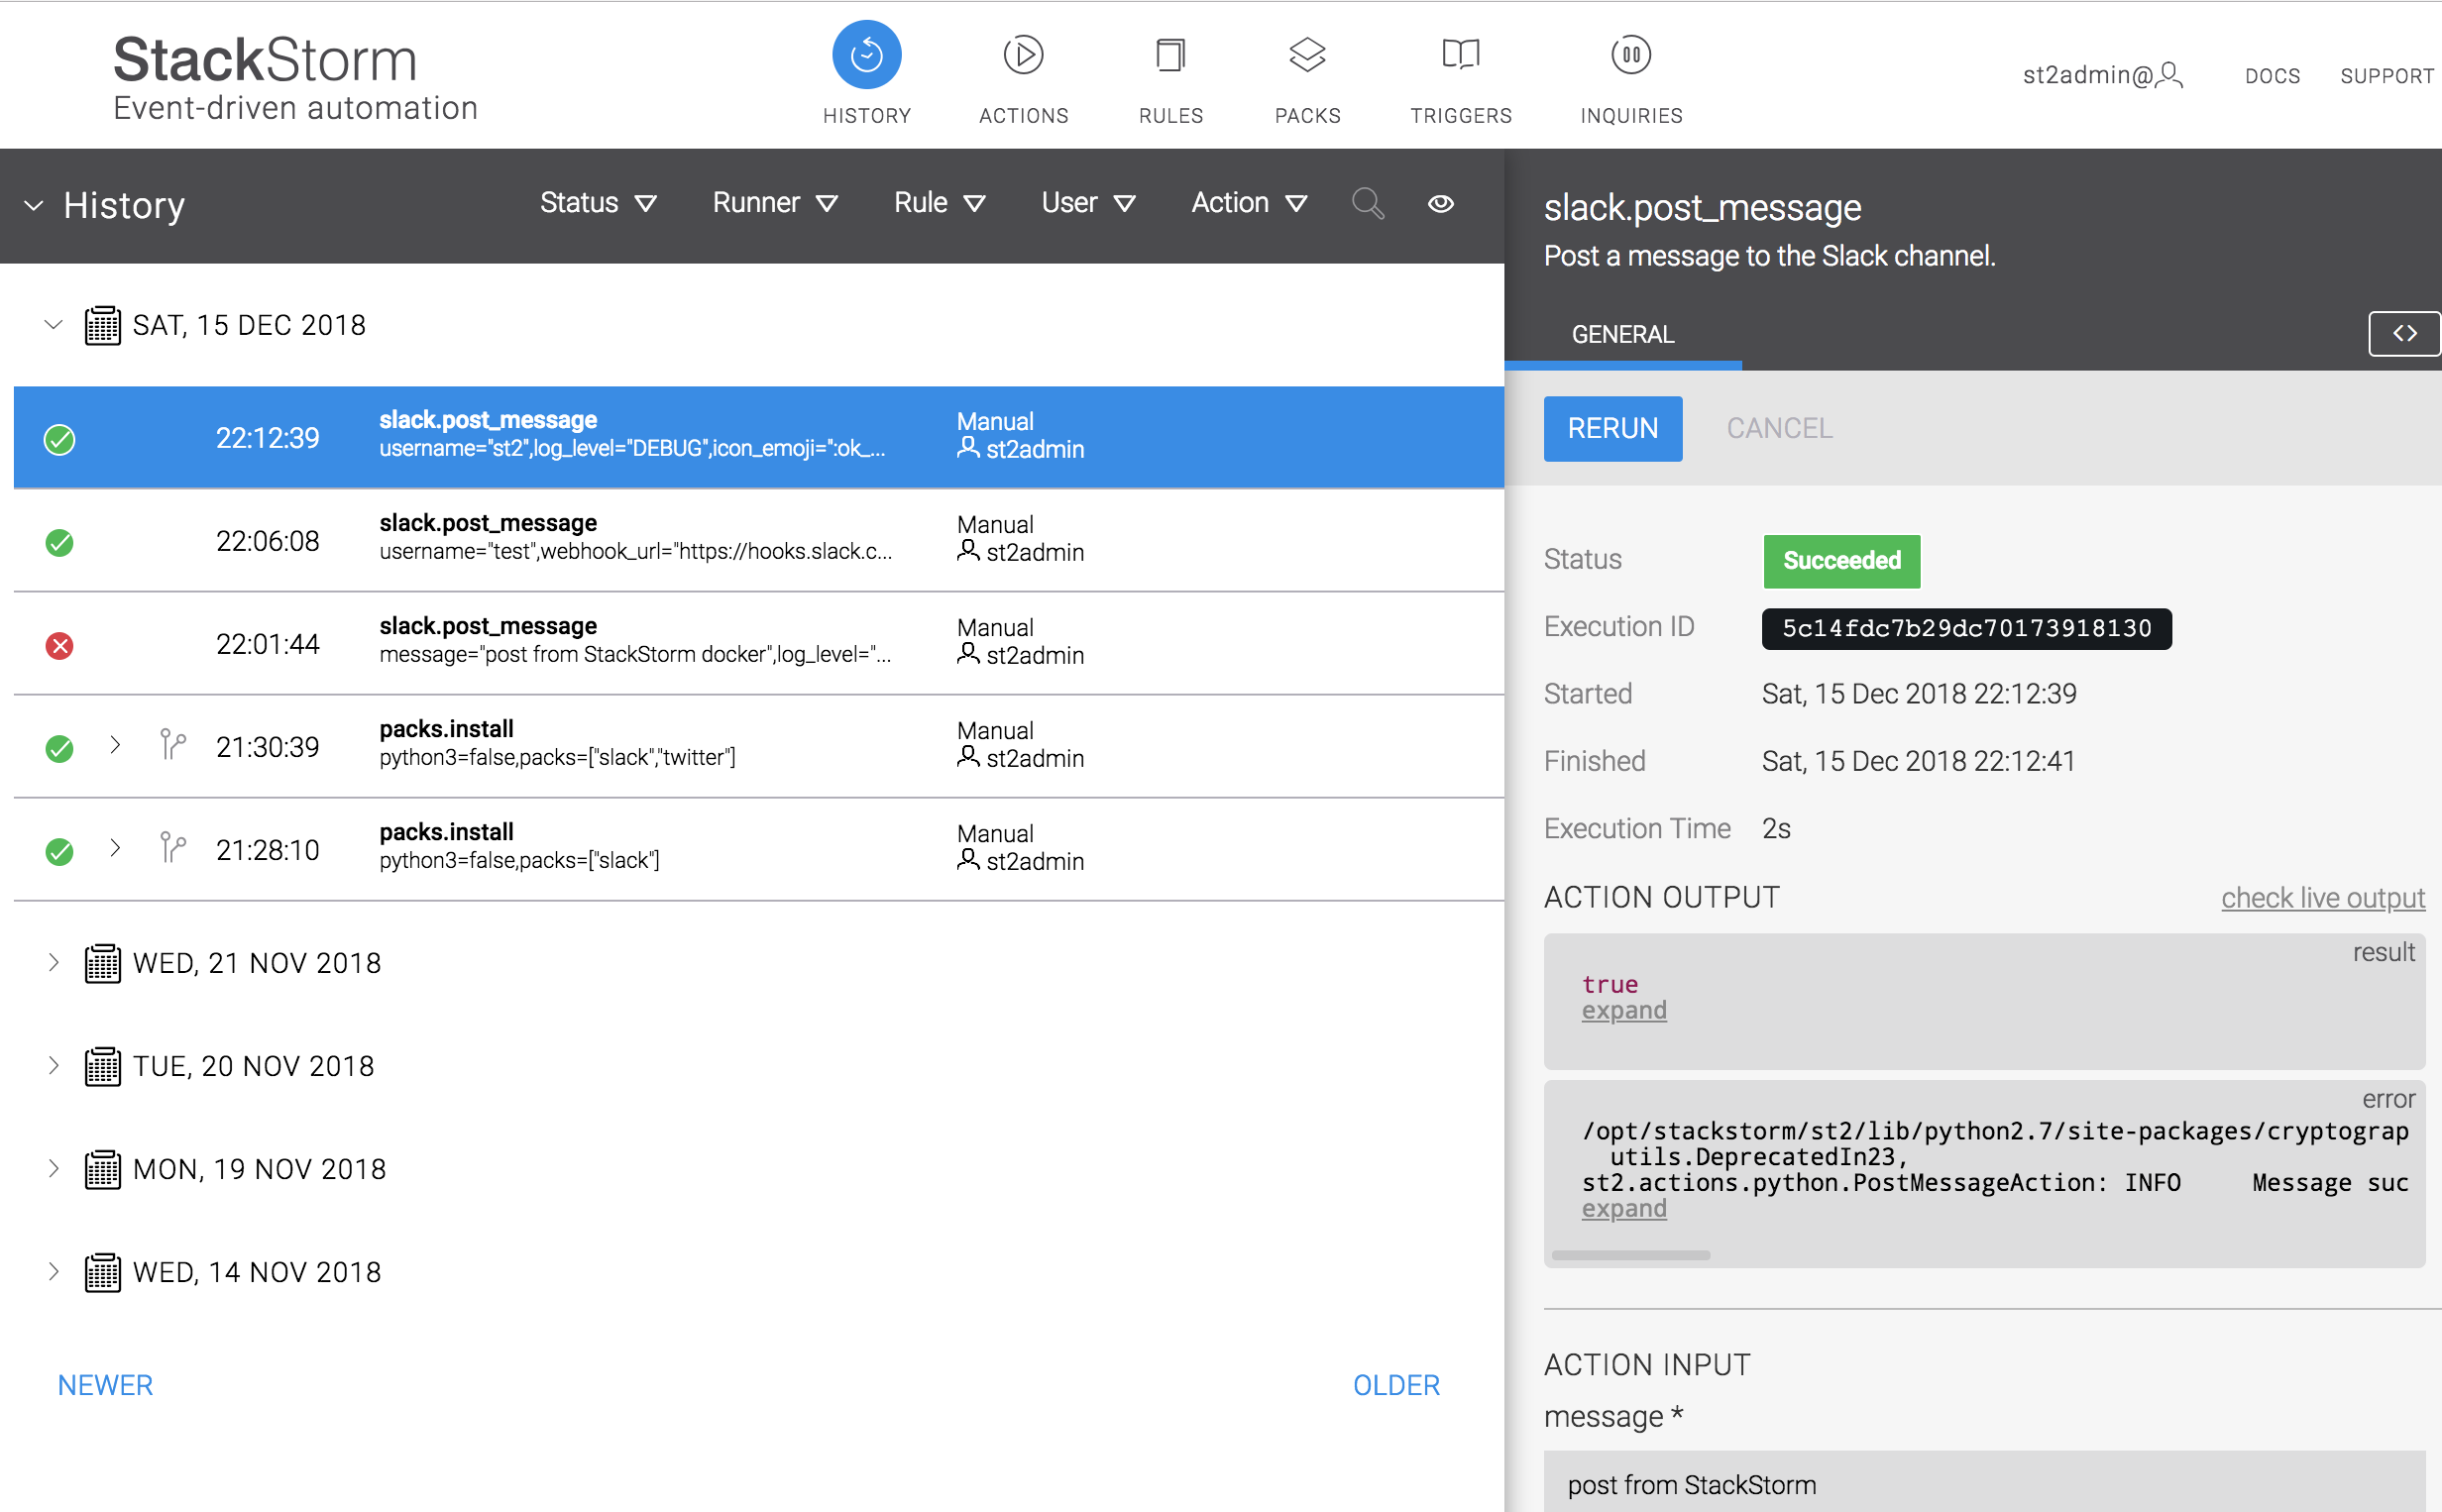Click calendar icon for Mon, 19 Nov 2018
Screen dimensions: 2442x1512
click(x=102, y=1169)
